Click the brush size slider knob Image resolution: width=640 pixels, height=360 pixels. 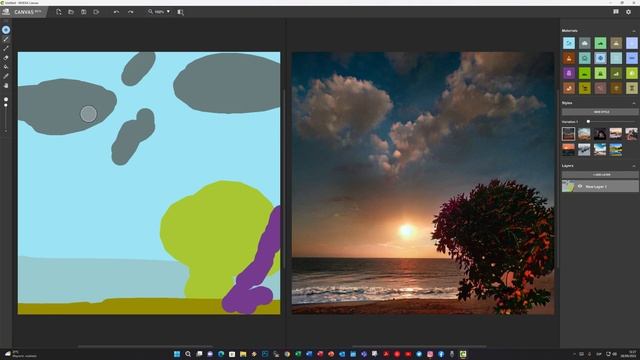click(x=6, y=105)
